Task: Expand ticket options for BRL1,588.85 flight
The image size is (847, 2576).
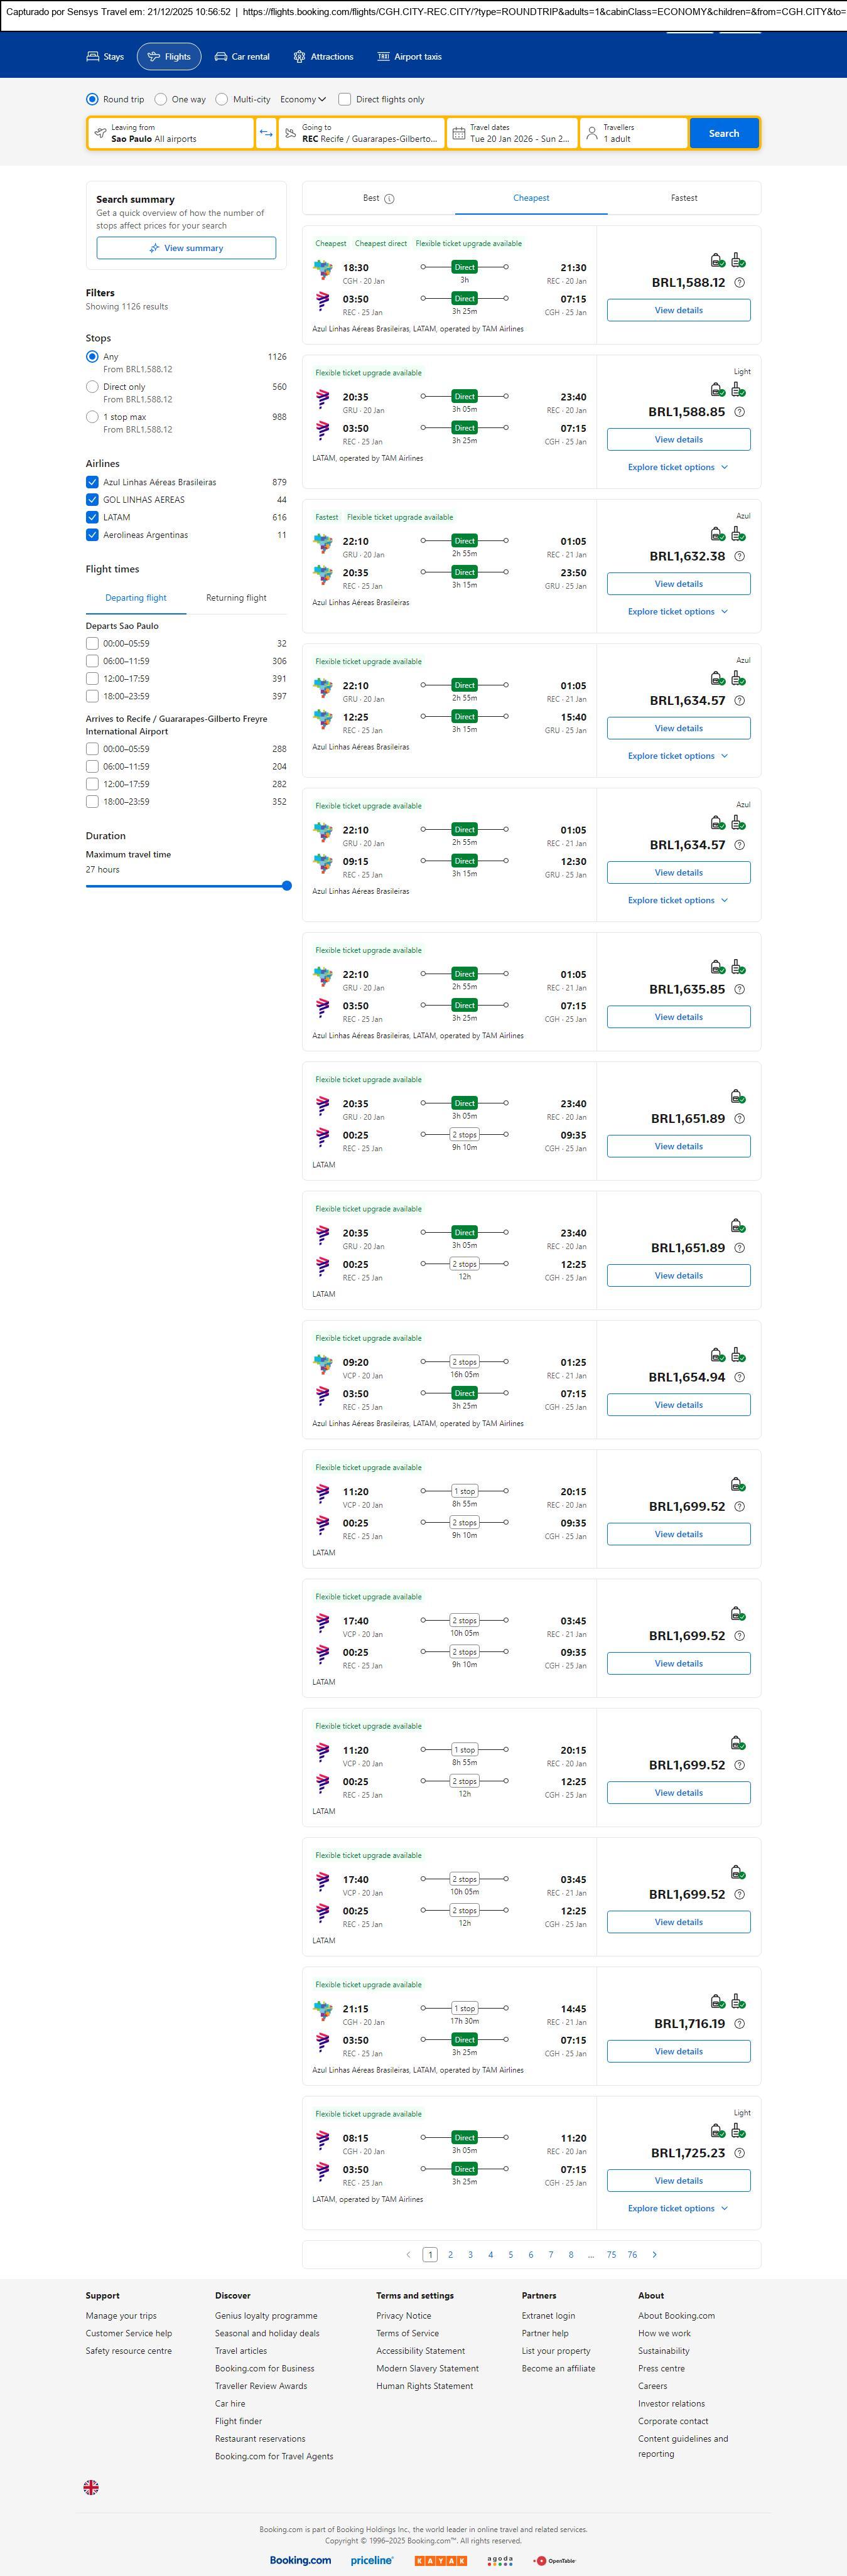Action: point(678,467)
